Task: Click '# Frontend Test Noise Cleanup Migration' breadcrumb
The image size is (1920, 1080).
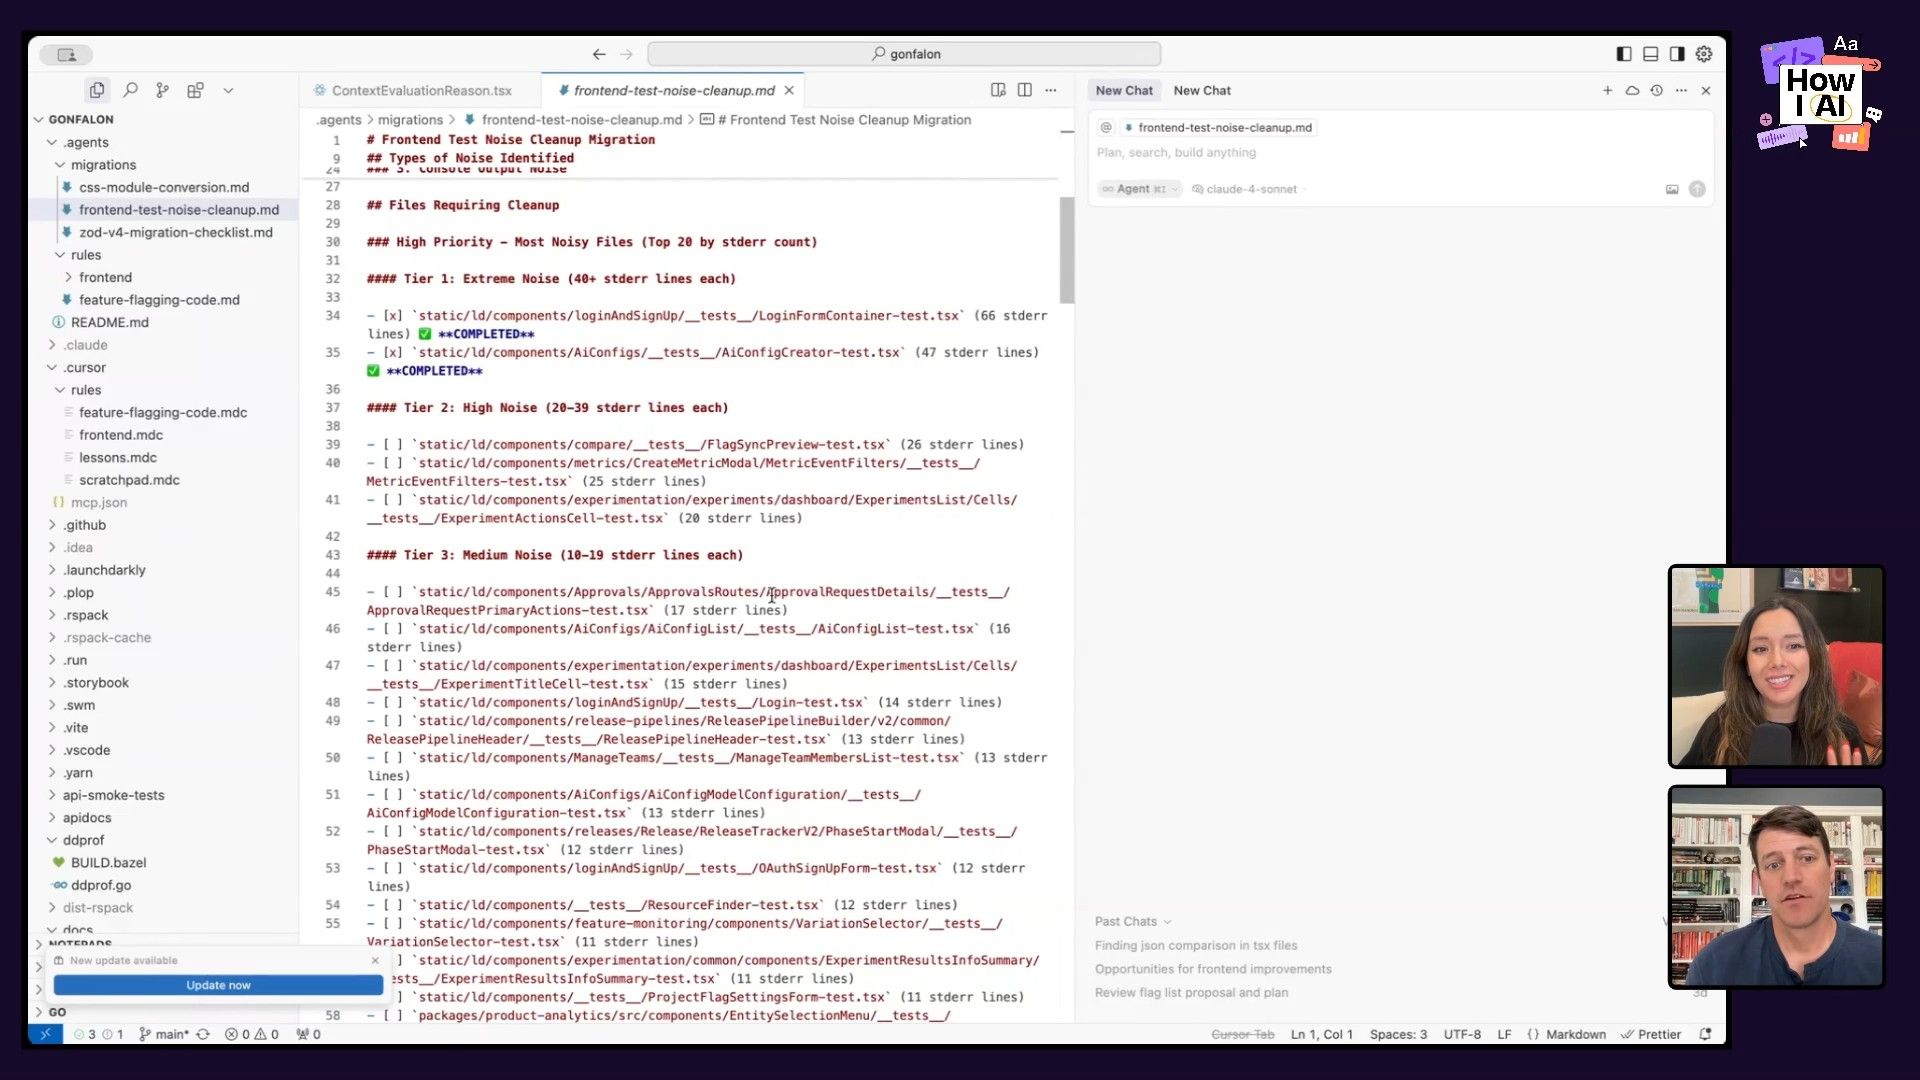Action: coord(836,119)
